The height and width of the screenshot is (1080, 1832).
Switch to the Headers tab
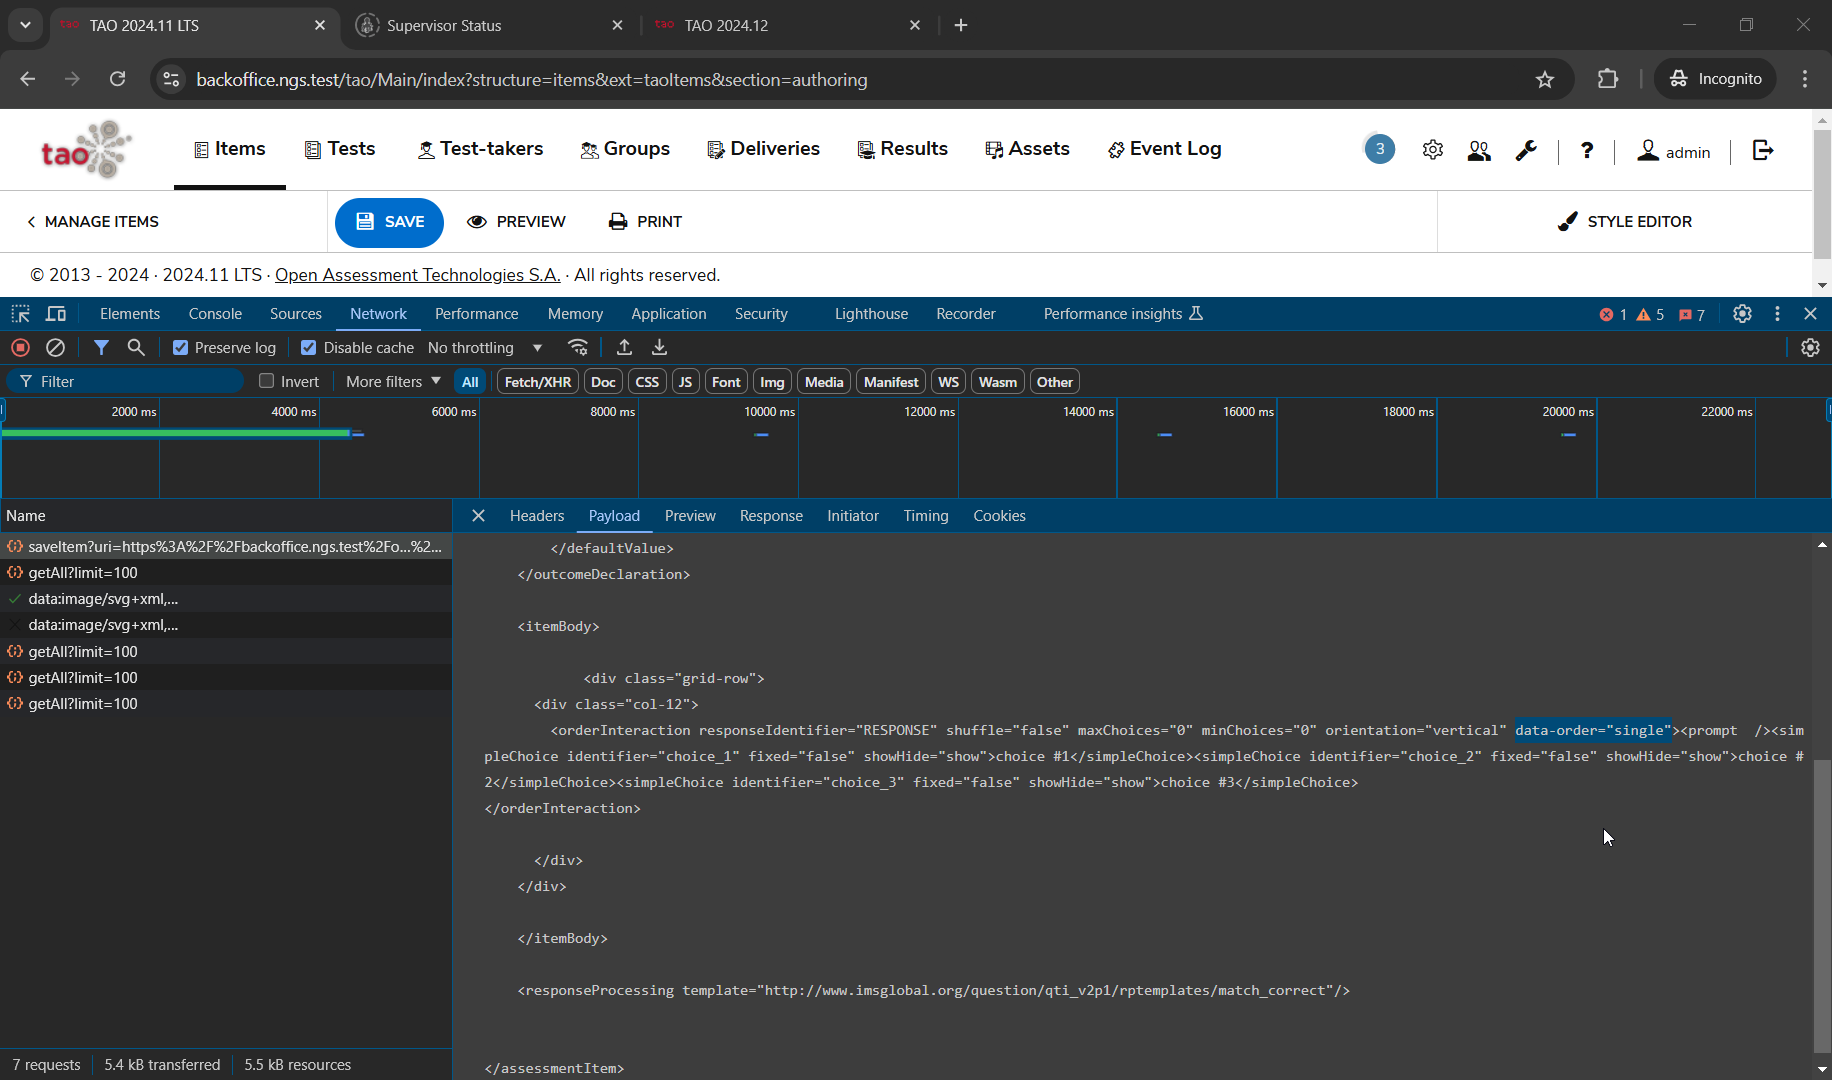pos(537,516)
